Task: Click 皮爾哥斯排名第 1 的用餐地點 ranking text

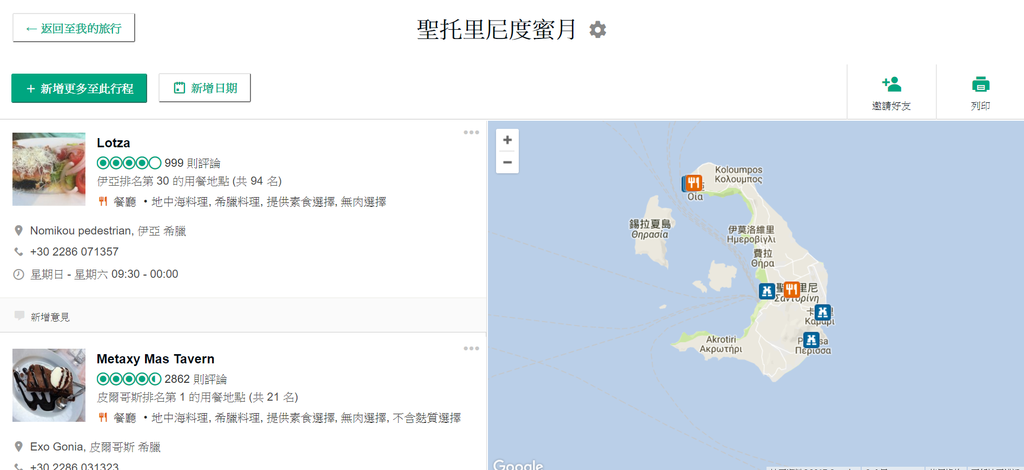Action: (x=197, y=397)
